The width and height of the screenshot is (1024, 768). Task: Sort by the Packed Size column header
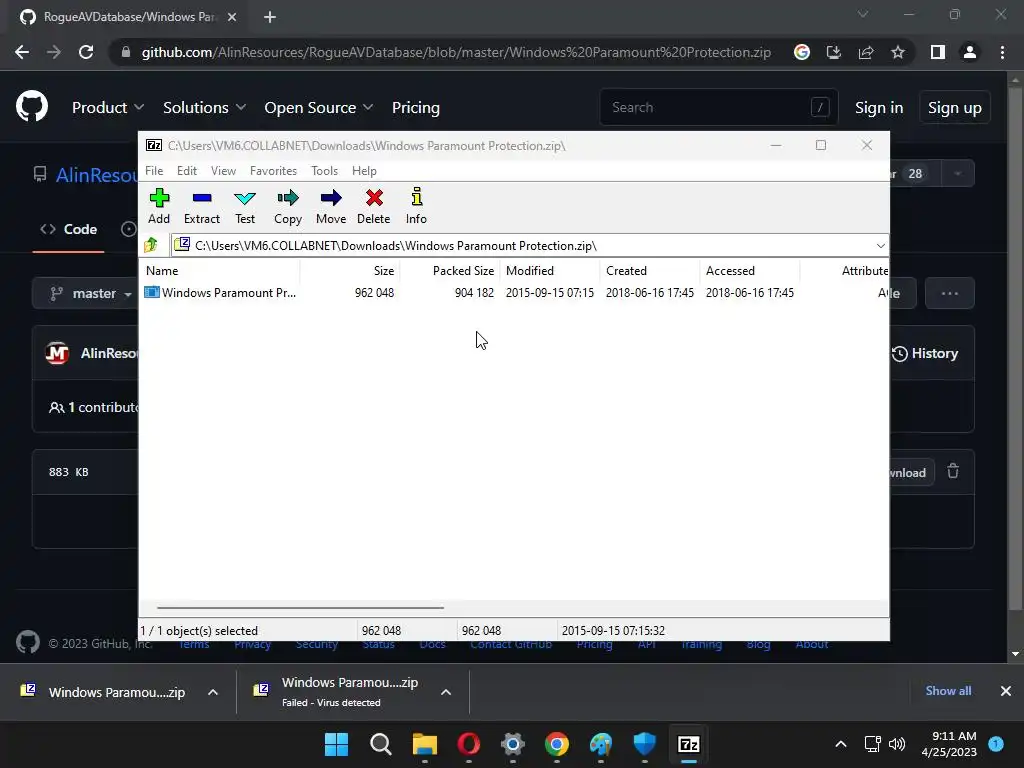[450, 270]
